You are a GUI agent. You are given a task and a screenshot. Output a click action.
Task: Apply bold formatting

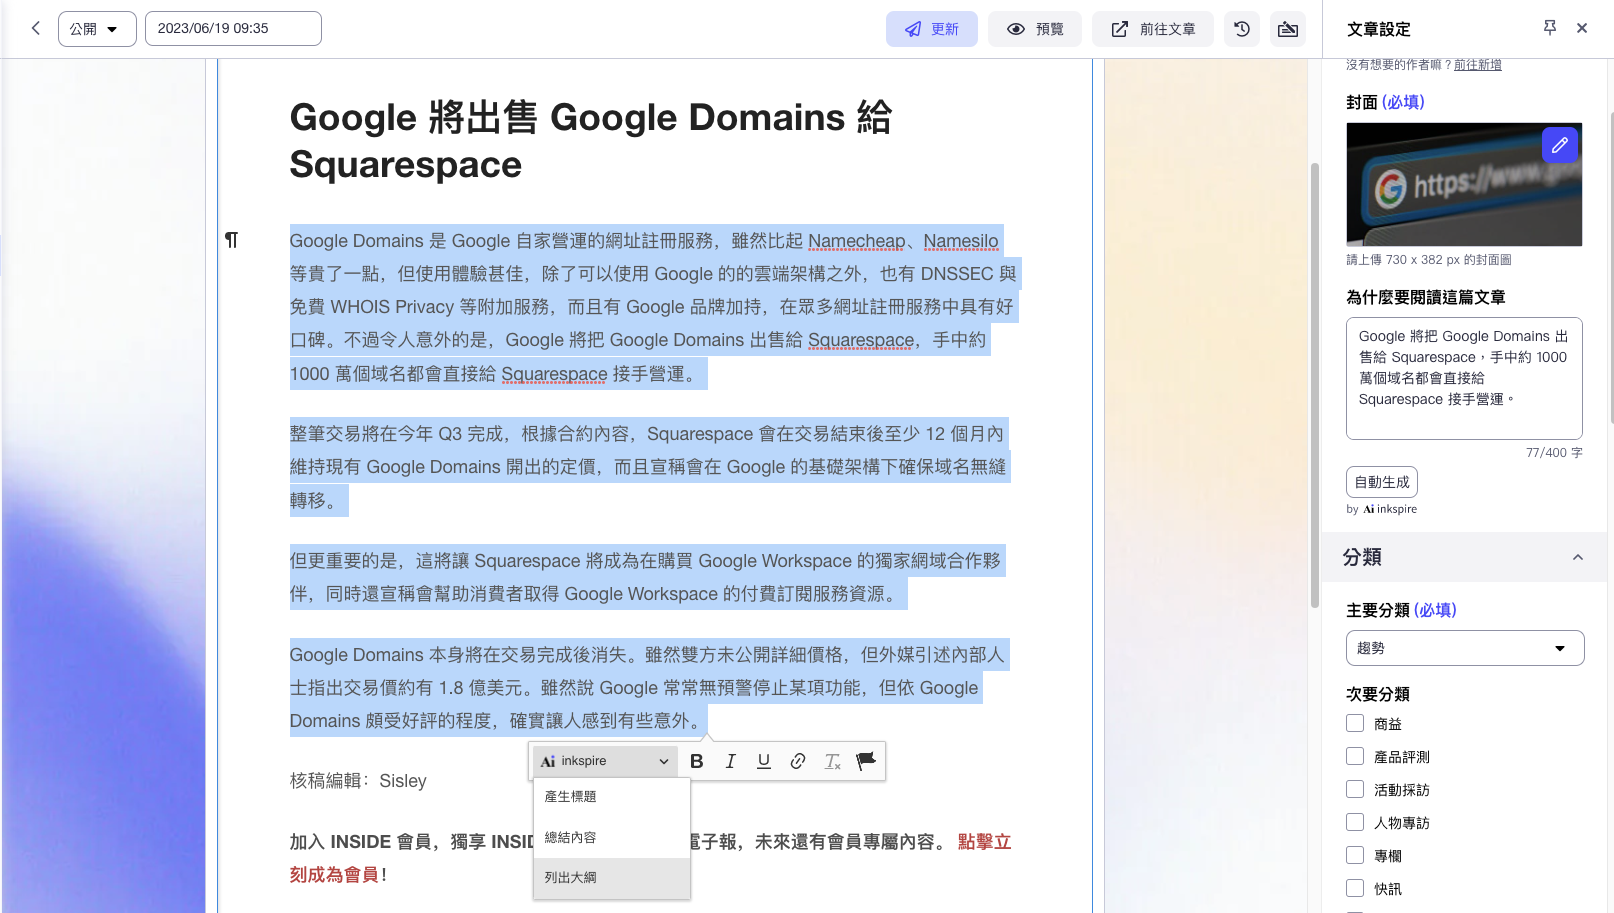pos(697,761)
